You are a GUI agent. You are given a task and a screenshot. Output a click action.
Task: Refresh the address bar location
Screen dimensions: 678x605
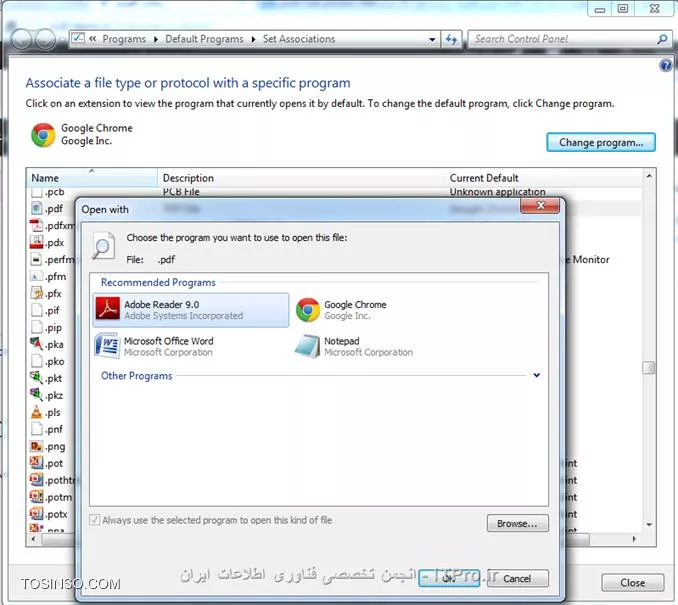pyautogui.click(x=451, y=39)
